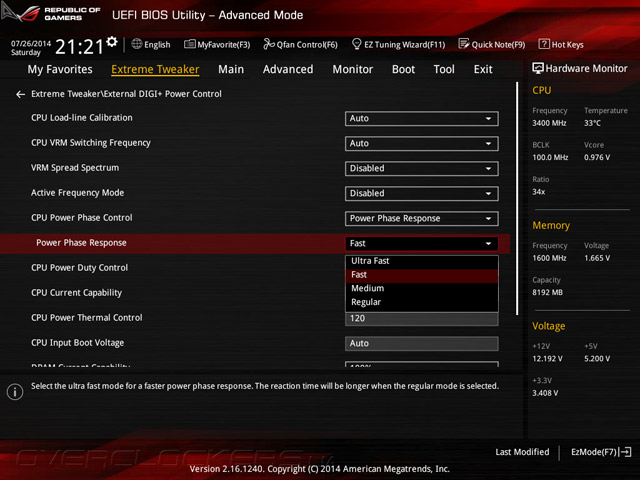This screenshot has height=480, width=640.
Task: Click the EZ Tuning Wizard lightbulb icon
Action: coord(356,44)
